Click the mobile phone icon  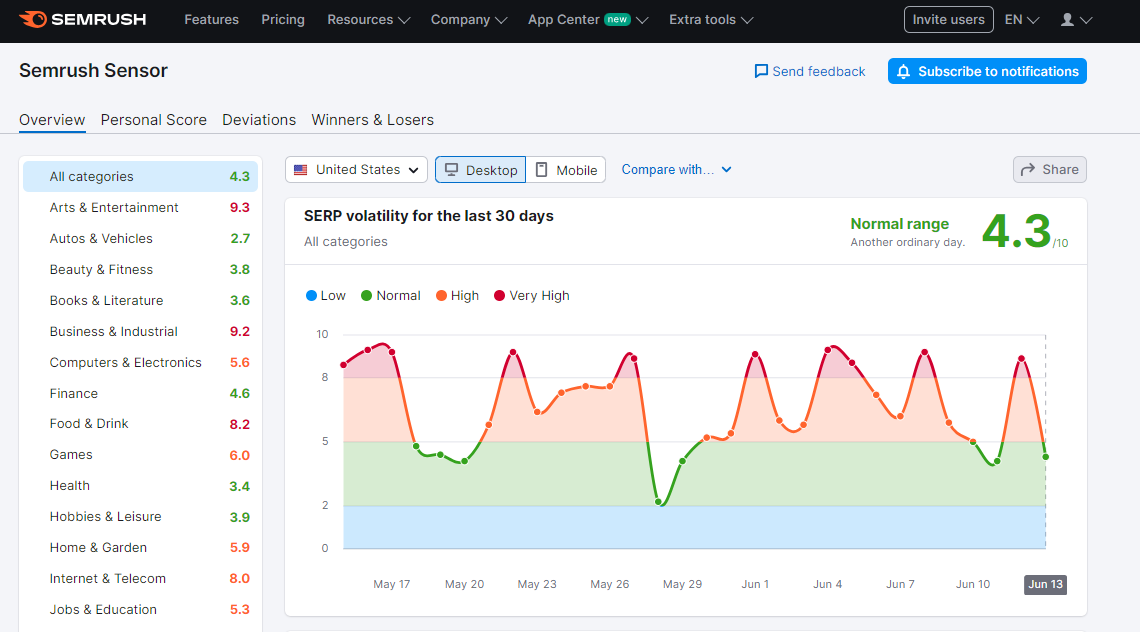click(x=541, y=169)
